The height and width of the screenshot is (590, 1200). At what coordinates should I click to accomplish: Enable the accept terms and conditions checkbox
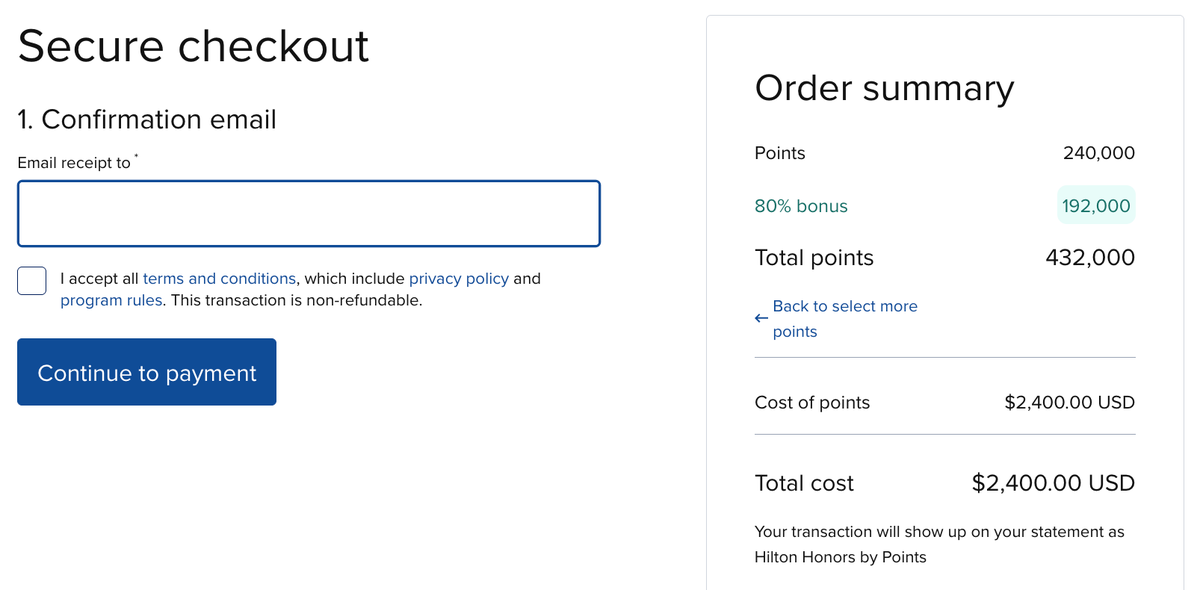(31, 281)
